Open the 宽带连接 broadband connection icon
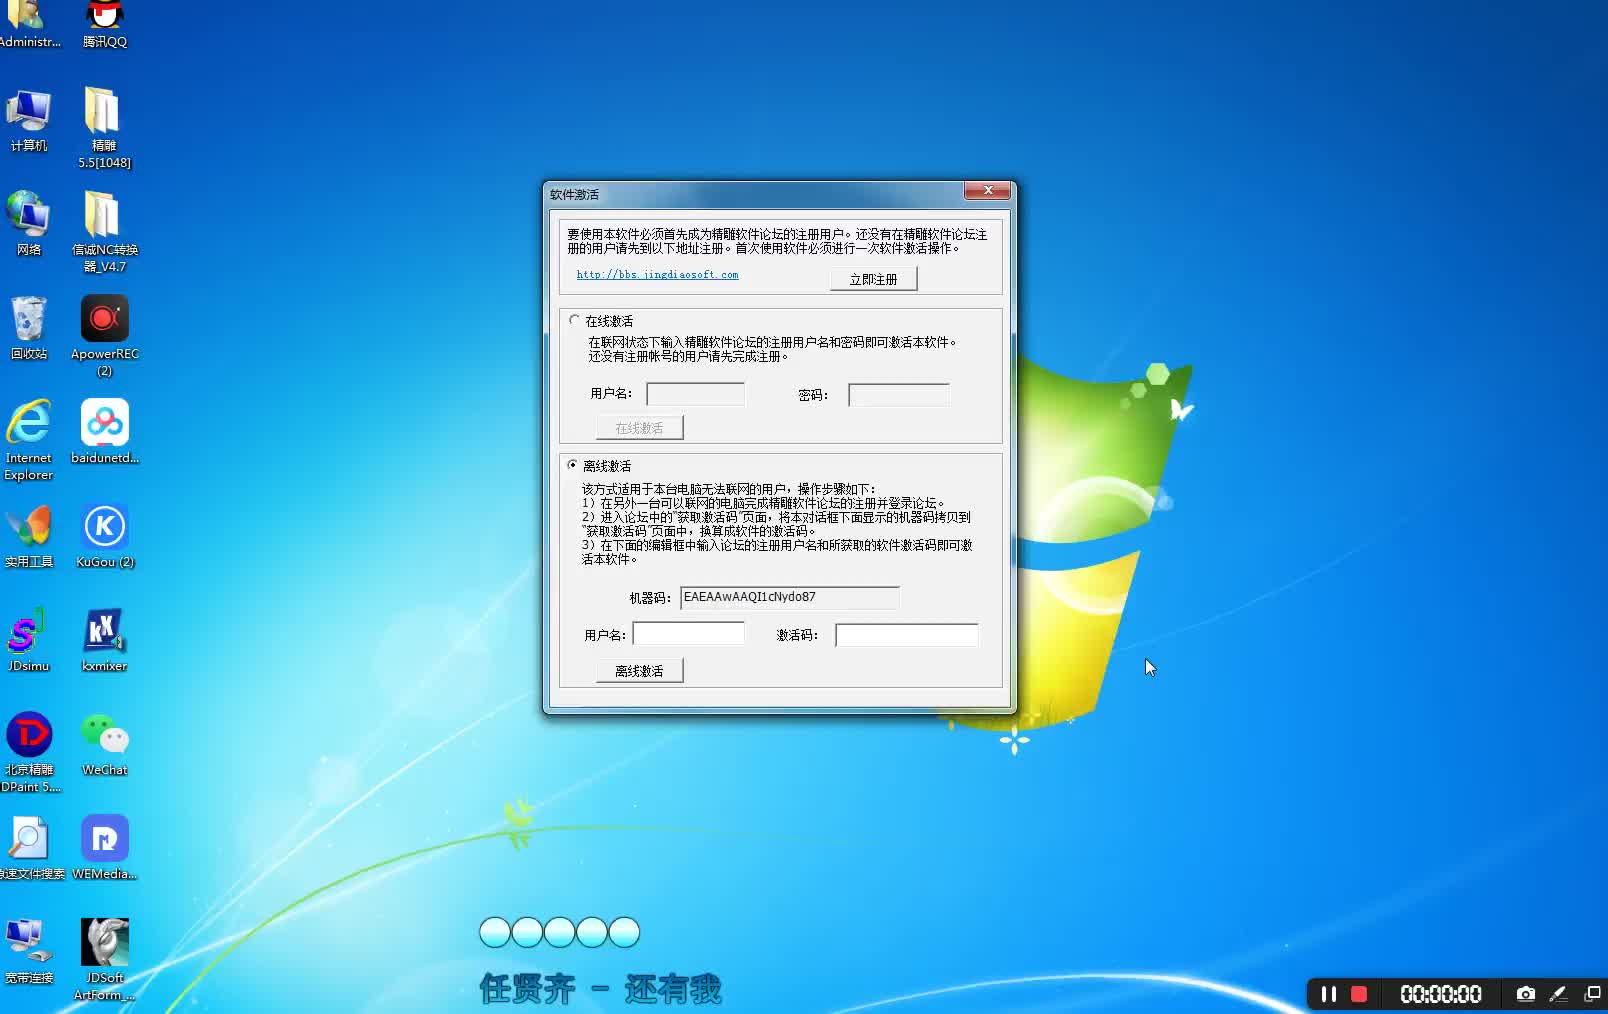Screen dimensions: 1608x1014 tap(28, 951)
